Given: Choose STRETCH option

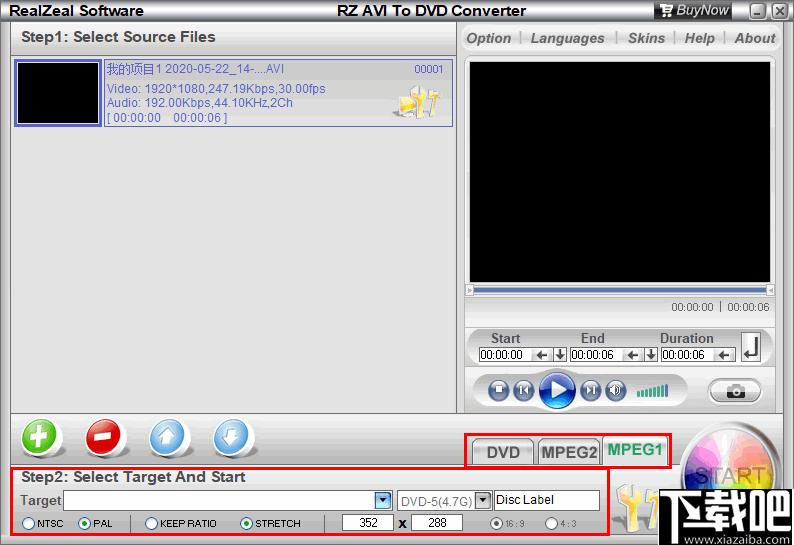Looking at the screenshot, I should pyautogui.click(x=271, y=523).
